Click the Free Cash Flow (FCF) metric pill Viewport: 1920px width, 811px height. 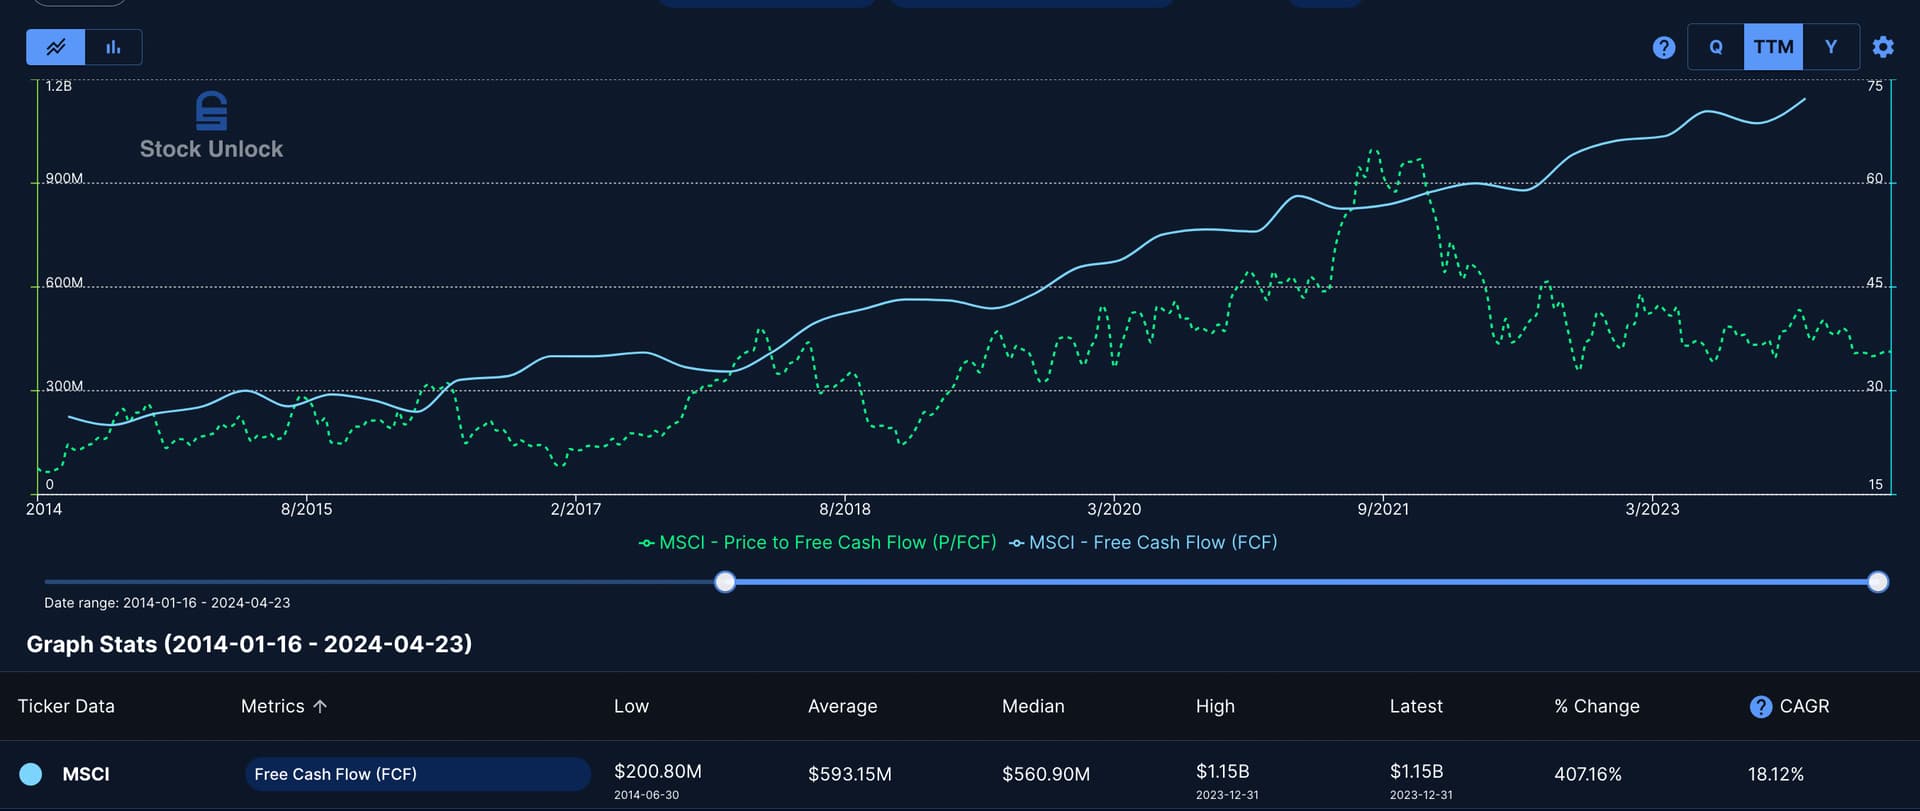(417, 774)
